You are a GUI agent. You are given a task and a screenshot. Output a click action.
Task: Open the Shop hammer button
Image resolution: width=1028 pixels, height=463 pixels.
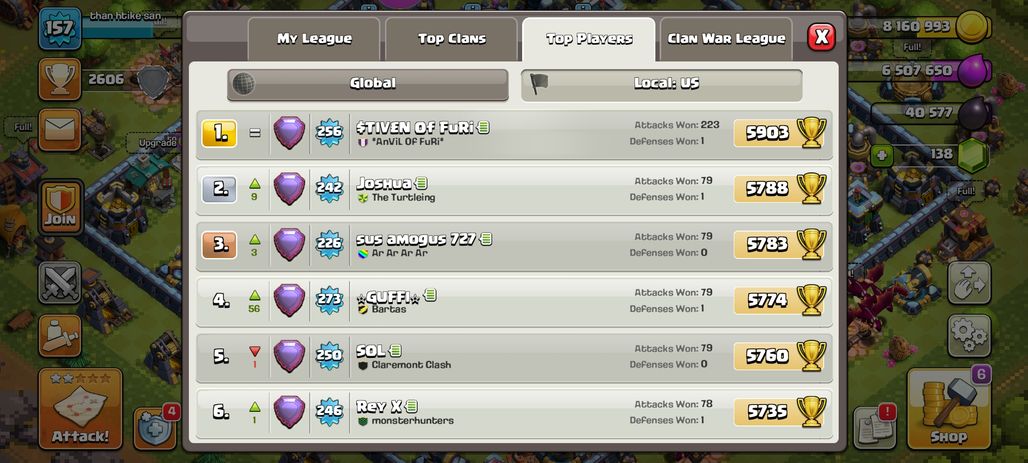coord(949,409)
